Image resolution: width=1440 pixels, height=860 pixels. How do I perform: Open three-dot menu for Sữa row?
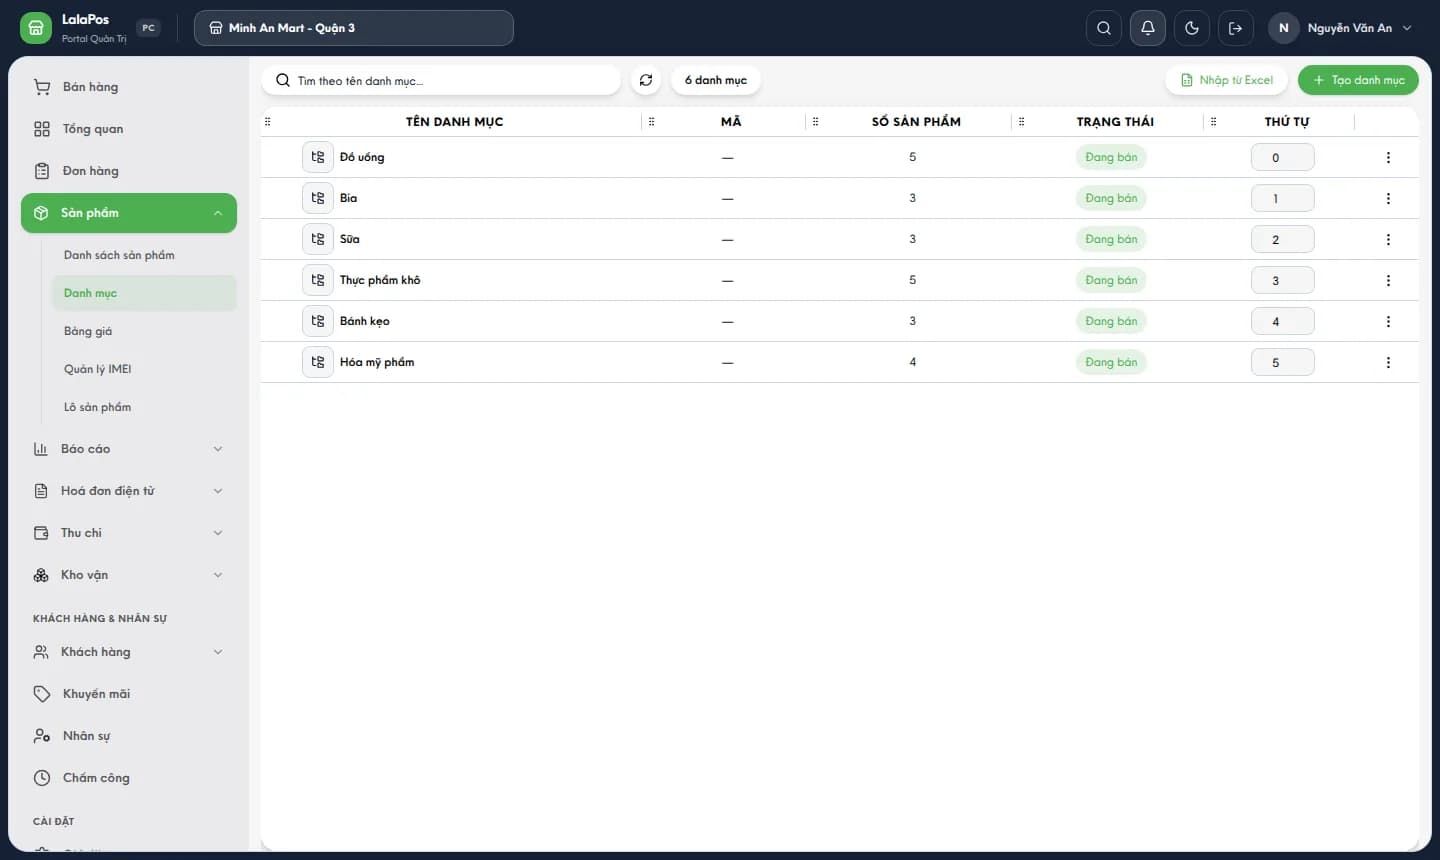click(1388, 239)
